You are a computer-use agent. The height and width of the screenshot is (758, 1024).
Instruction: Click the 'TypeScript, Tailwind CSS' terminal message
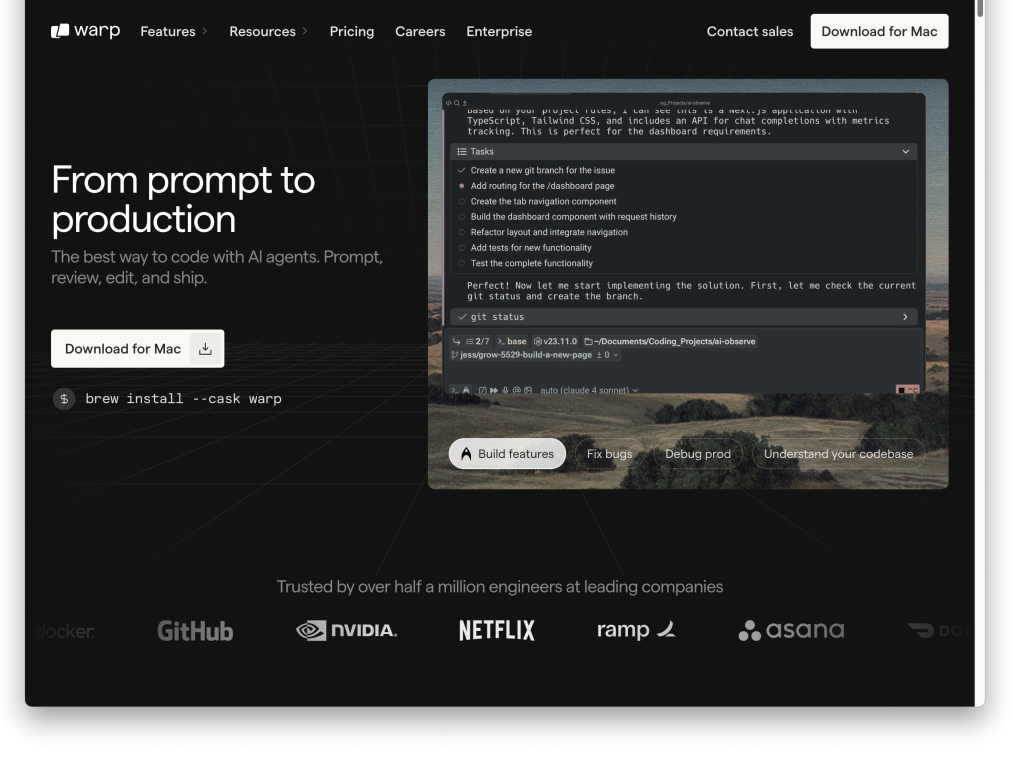(678, 126)
